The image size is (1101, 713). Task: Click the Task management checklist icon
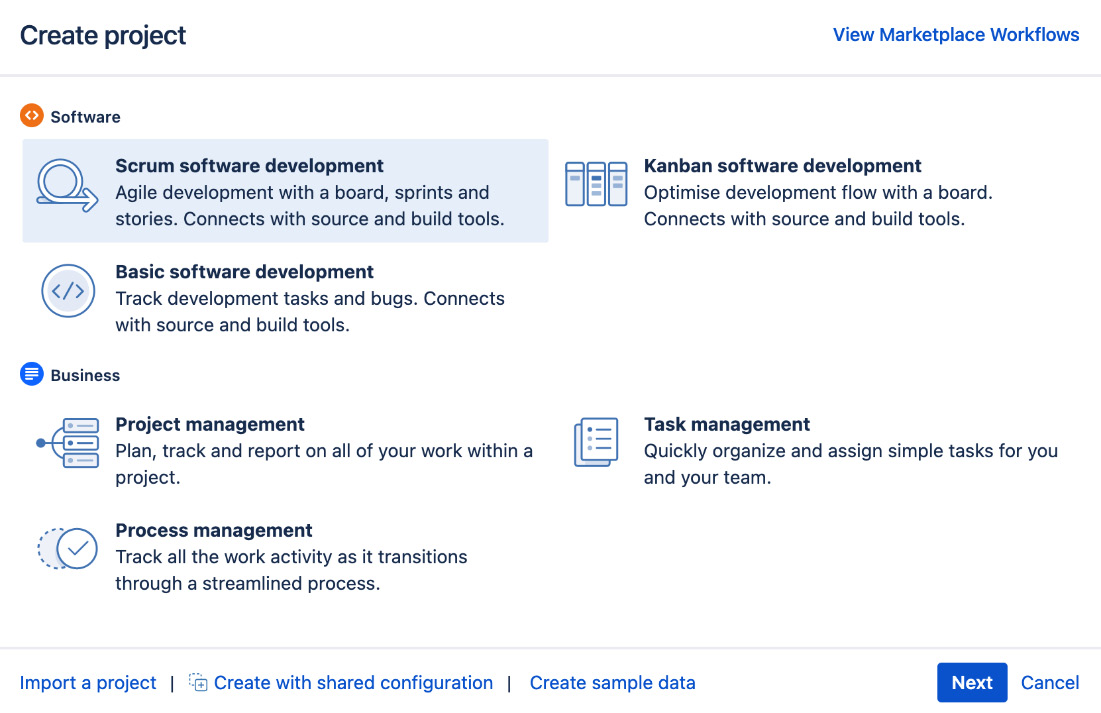(x=596, y=441)
